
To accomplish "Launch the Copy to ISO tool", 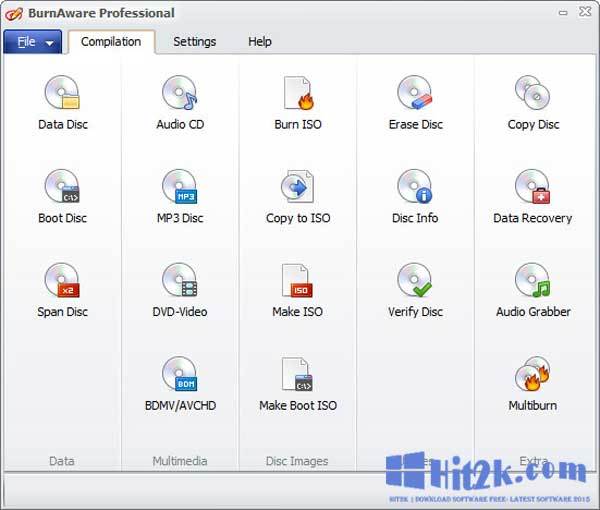I will click(298, 196).
